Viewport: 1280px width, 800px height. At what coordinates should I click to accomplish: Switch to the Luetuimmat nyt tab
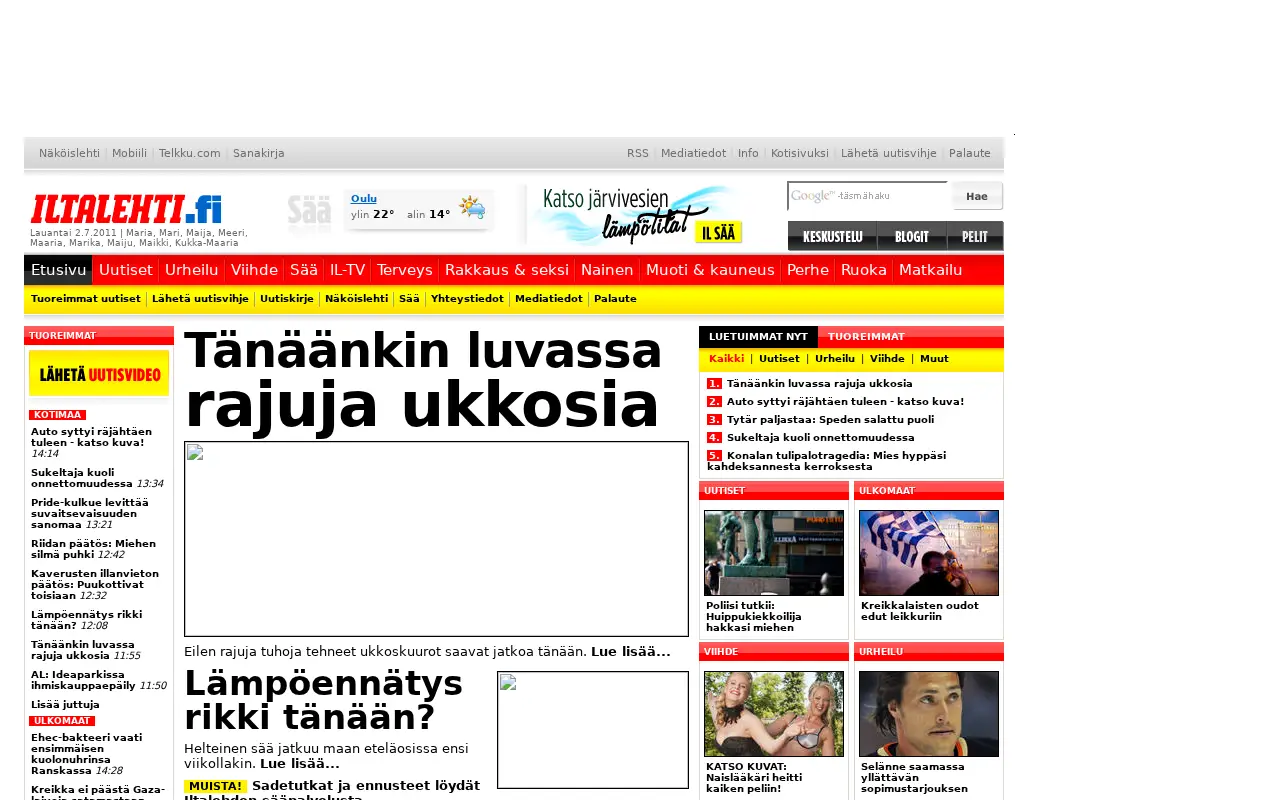[x=758, y=337]
